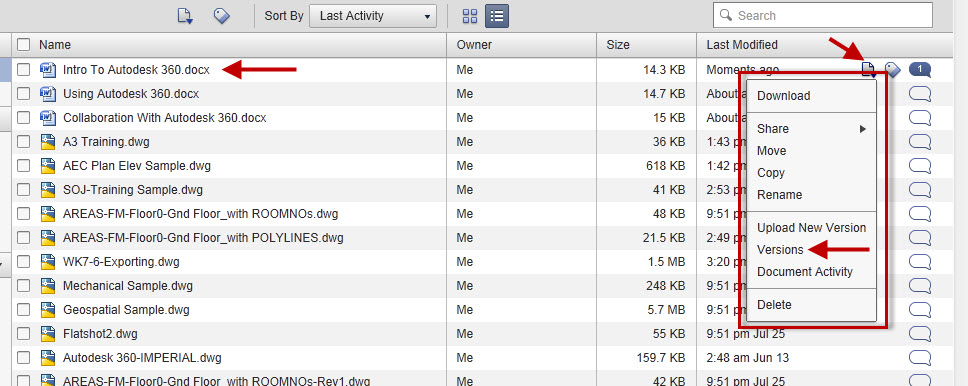Toggle the select-all checkbox in Name header
This screenshot has height=386, width=968.
point(23,44)
